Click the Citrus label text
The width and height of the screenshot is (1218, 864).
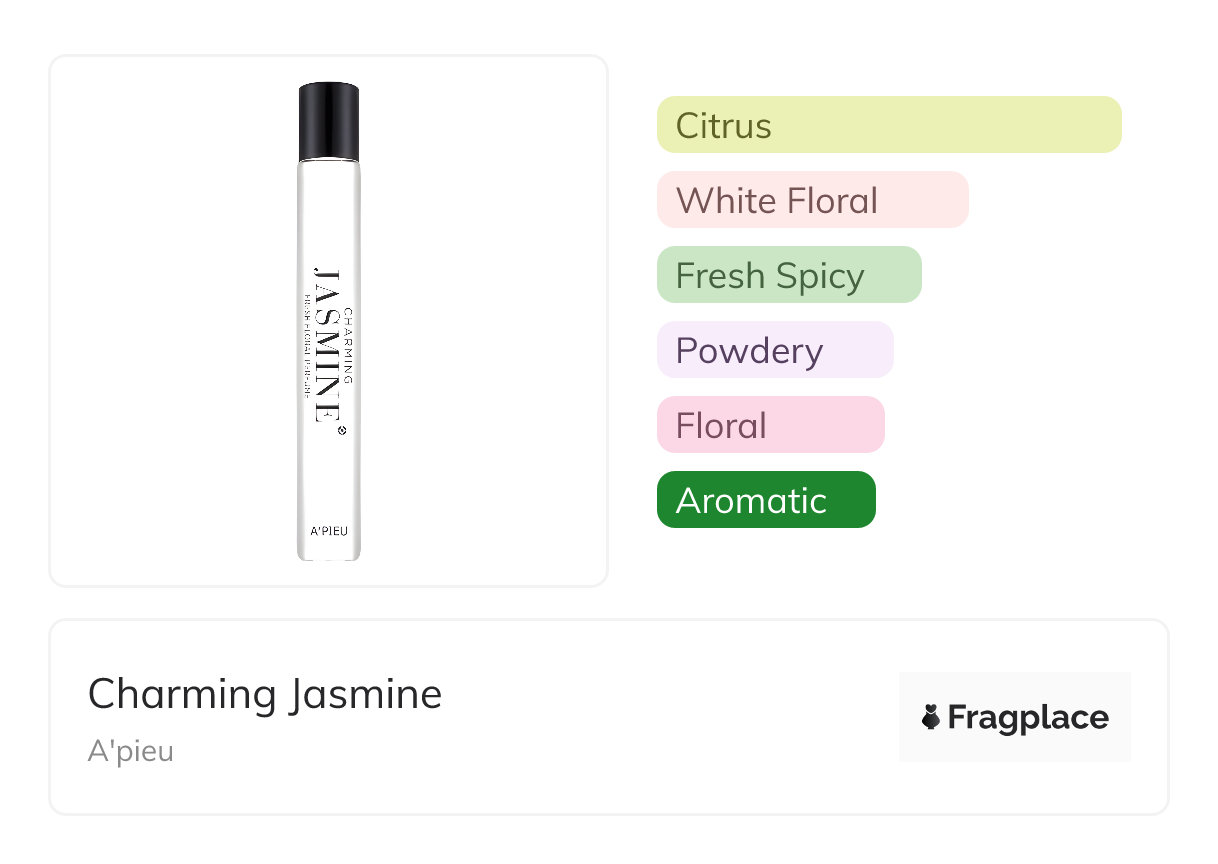(724, 126)
